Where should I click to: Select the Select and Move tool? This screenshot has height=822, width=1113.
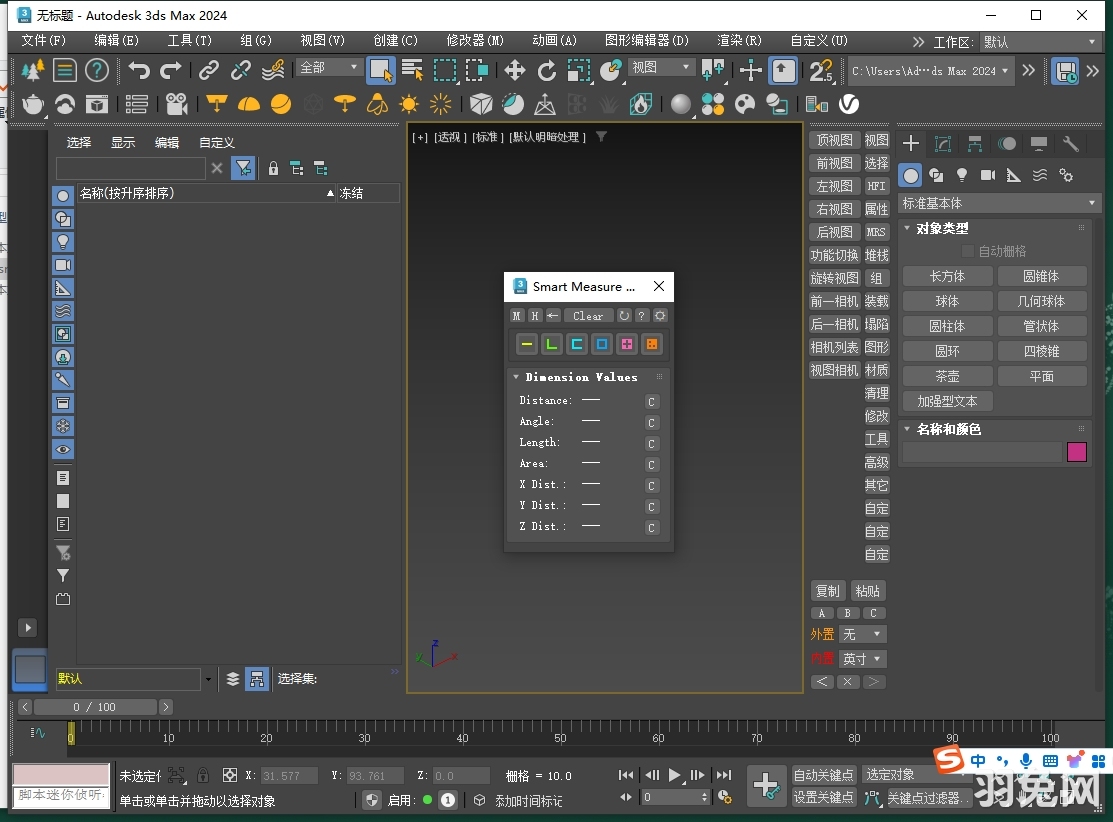tap(515, 71)
